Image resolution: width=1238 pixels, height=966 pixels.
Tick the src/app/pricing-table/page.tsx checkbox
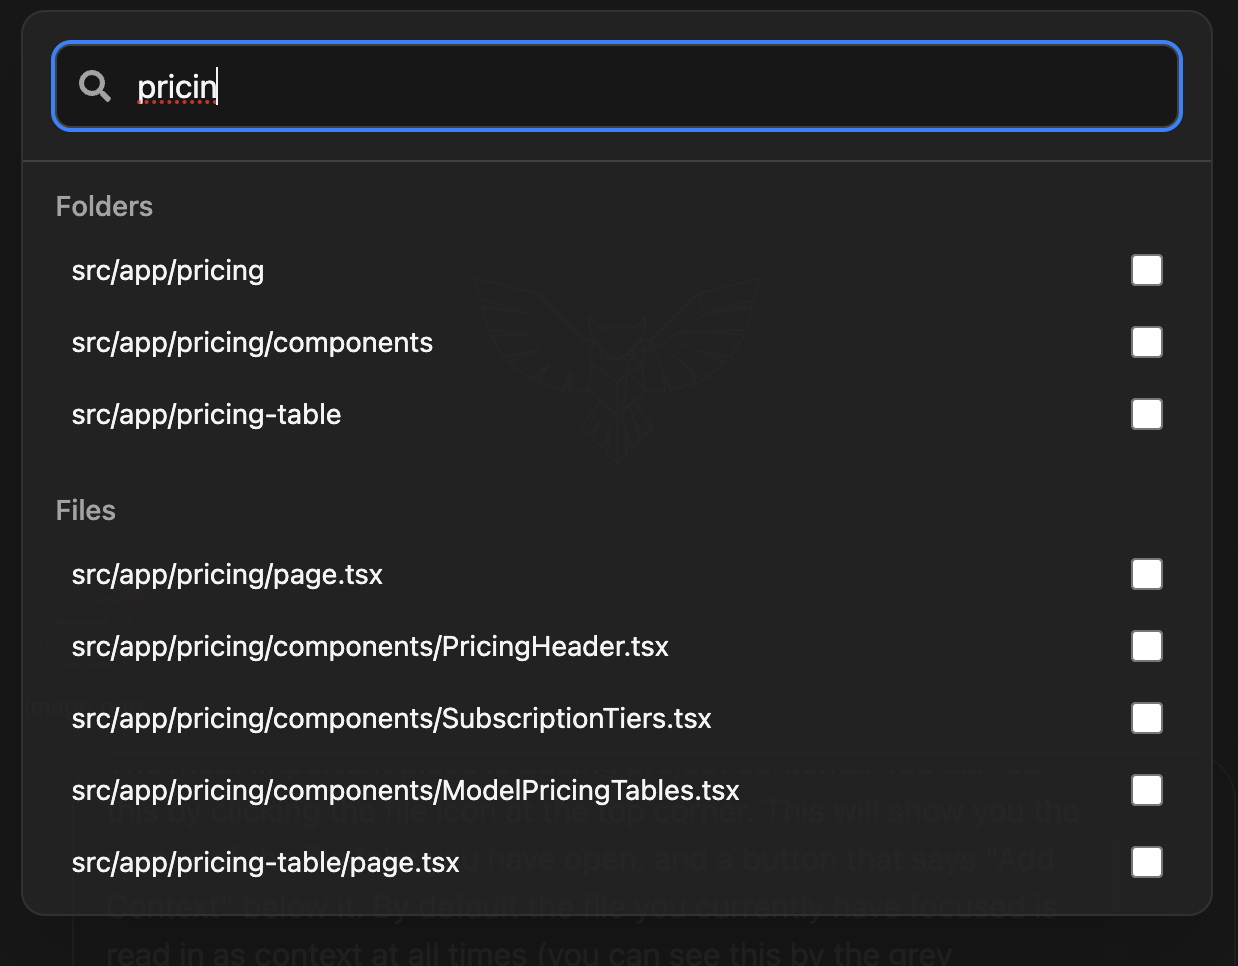coord(1146,862)
